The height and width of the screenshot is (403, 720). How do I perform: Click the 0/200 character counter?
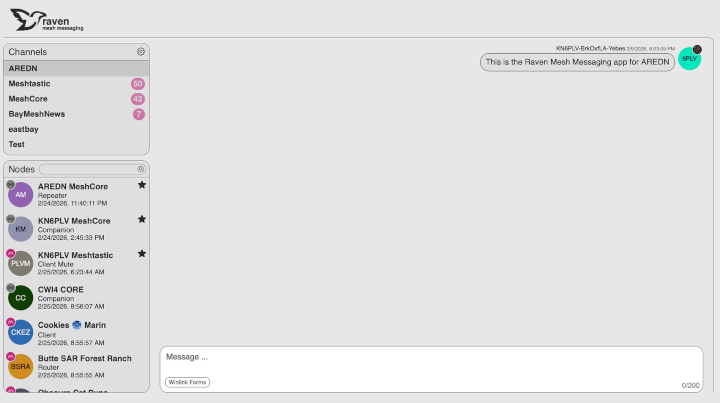(690, 386)
